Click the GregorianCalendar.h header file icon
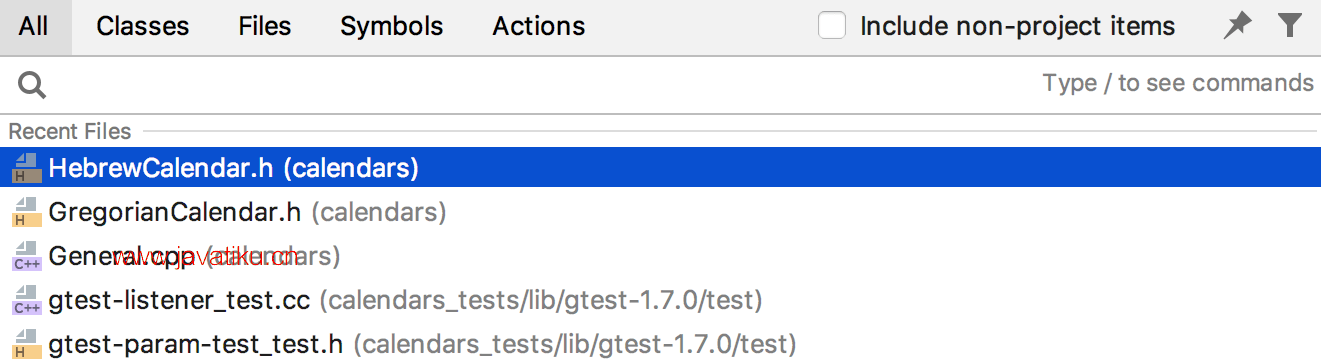1321x363 pixels. [25, 212]
